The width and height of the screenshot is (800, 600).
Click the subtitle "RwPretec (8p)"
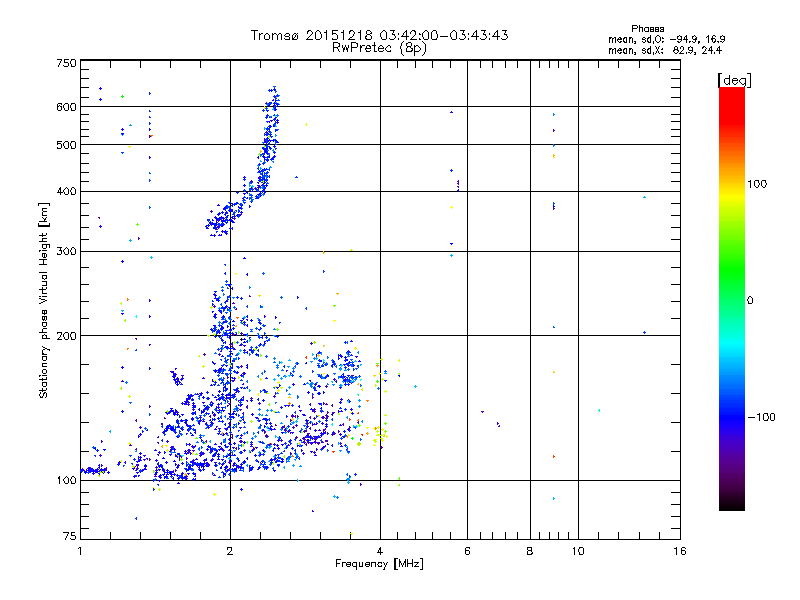[x=379, y=48]
